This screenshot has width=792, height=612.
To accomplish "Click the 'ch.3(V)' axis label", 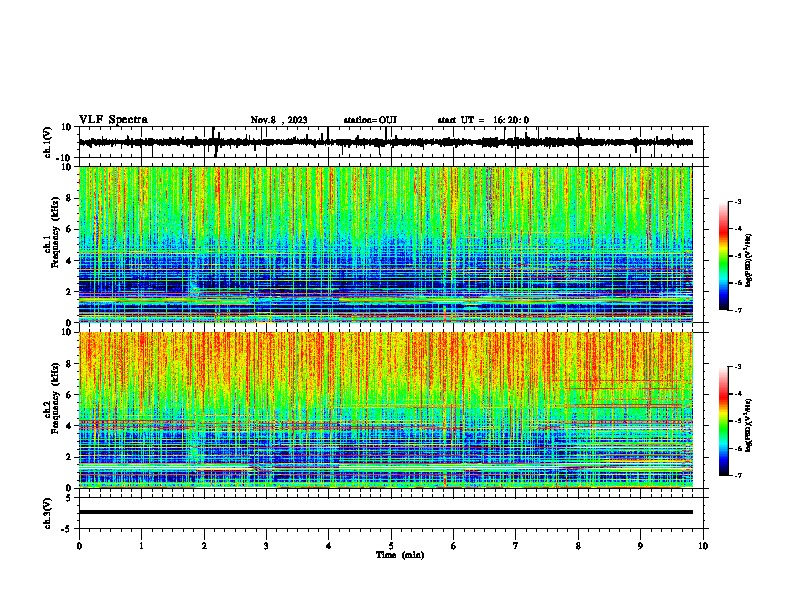I will point(48,513).
